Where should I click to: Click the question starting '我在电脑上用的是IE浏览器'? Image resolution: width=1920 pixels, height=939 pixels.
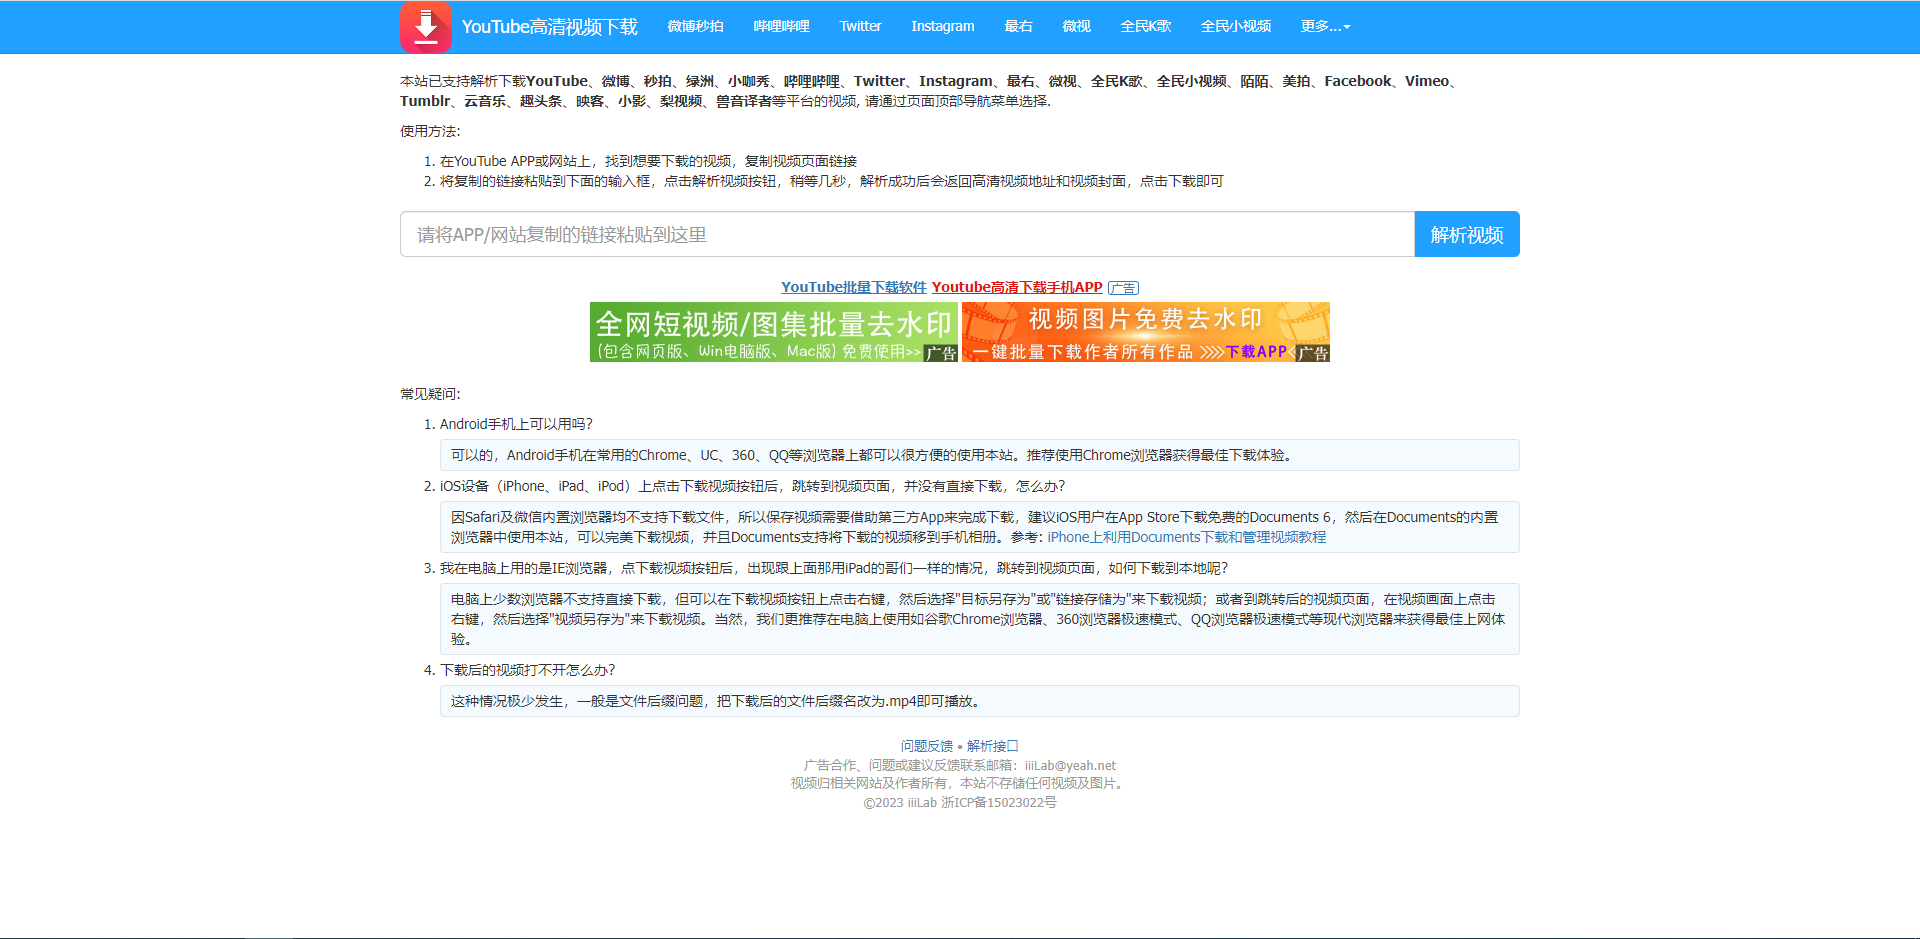(x=834, y=568)
